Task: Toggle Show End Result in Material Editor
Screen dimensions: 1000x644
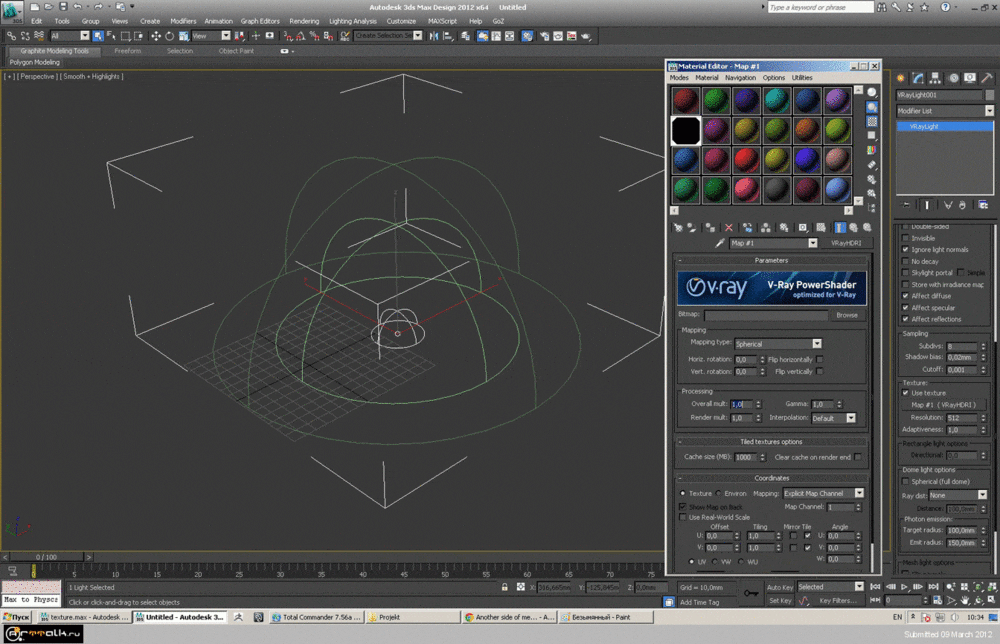Action: point(840,228)
